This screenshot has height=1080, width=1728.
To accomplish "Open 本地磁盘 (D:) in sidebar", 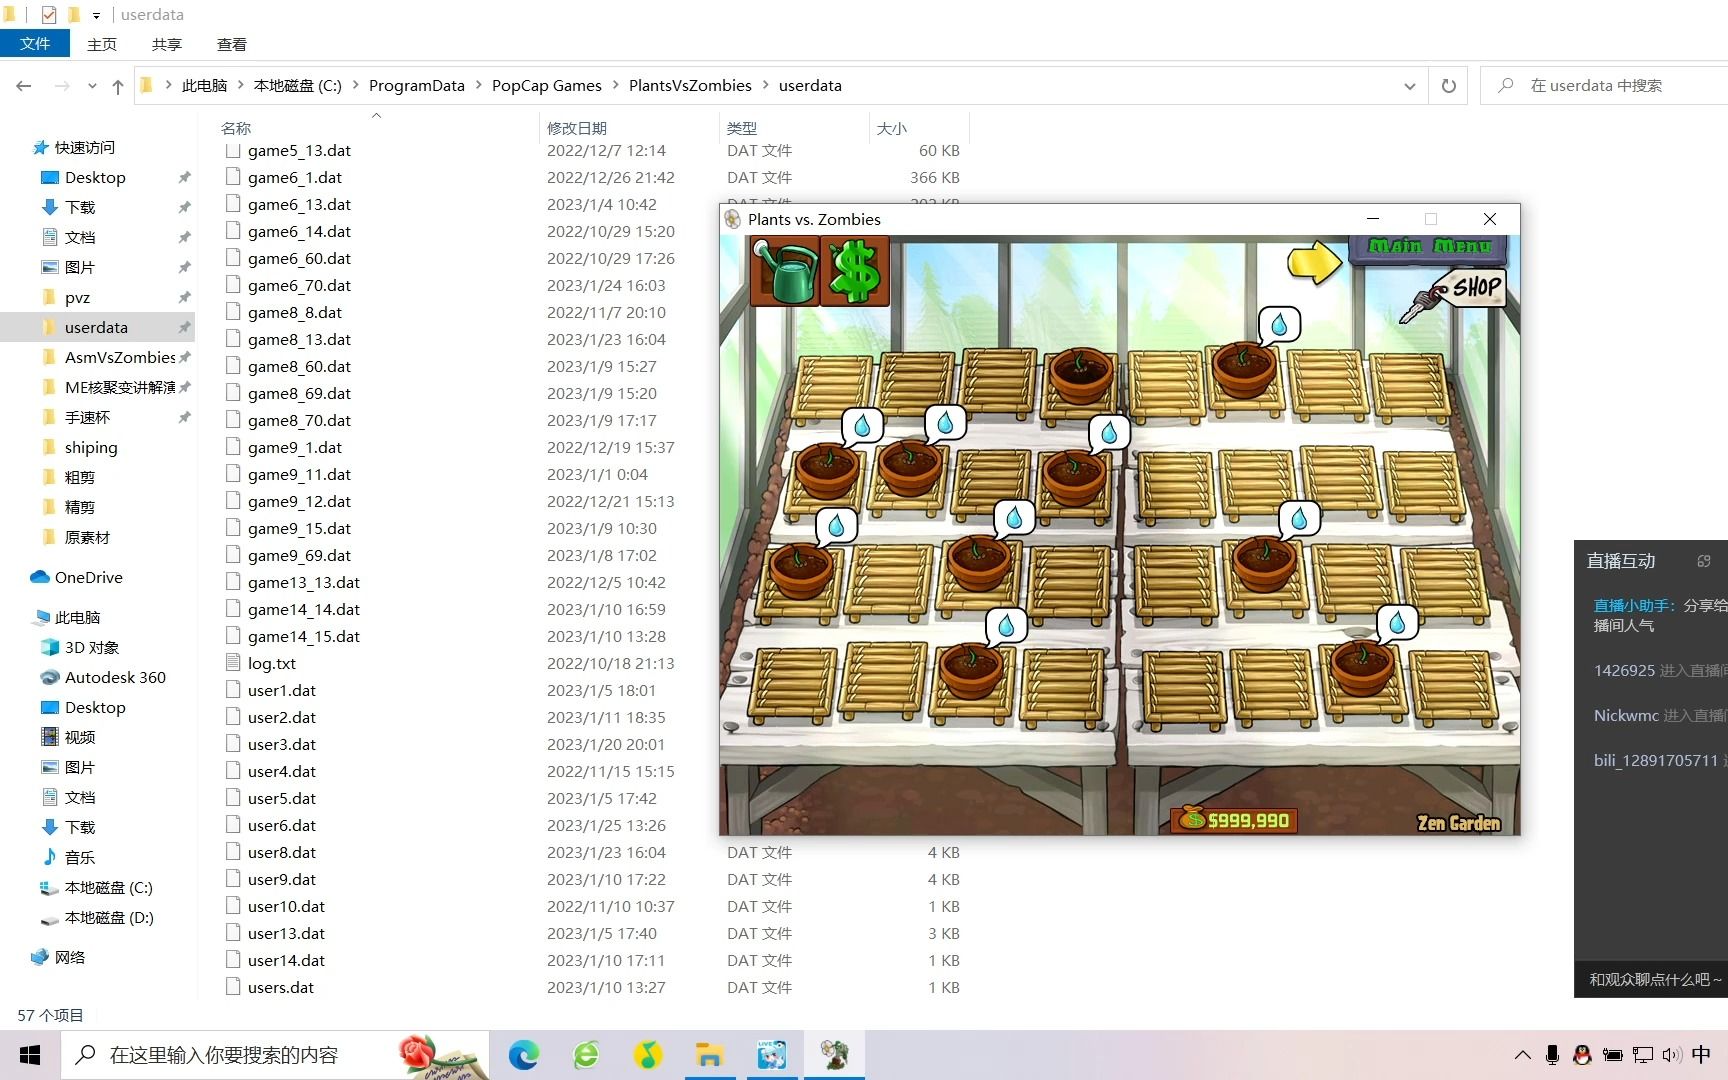I will pos(109,917).
